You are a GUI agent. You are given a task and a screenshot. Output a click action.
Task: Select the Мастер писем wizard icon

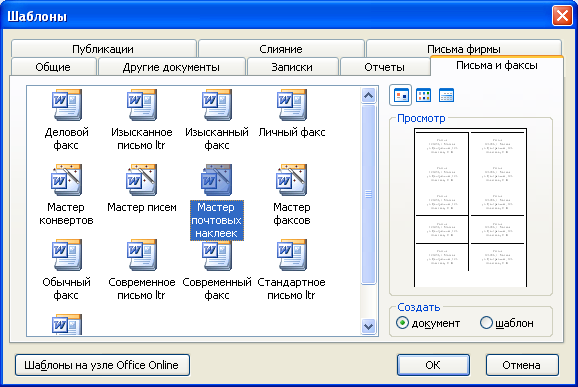point(142,180)
